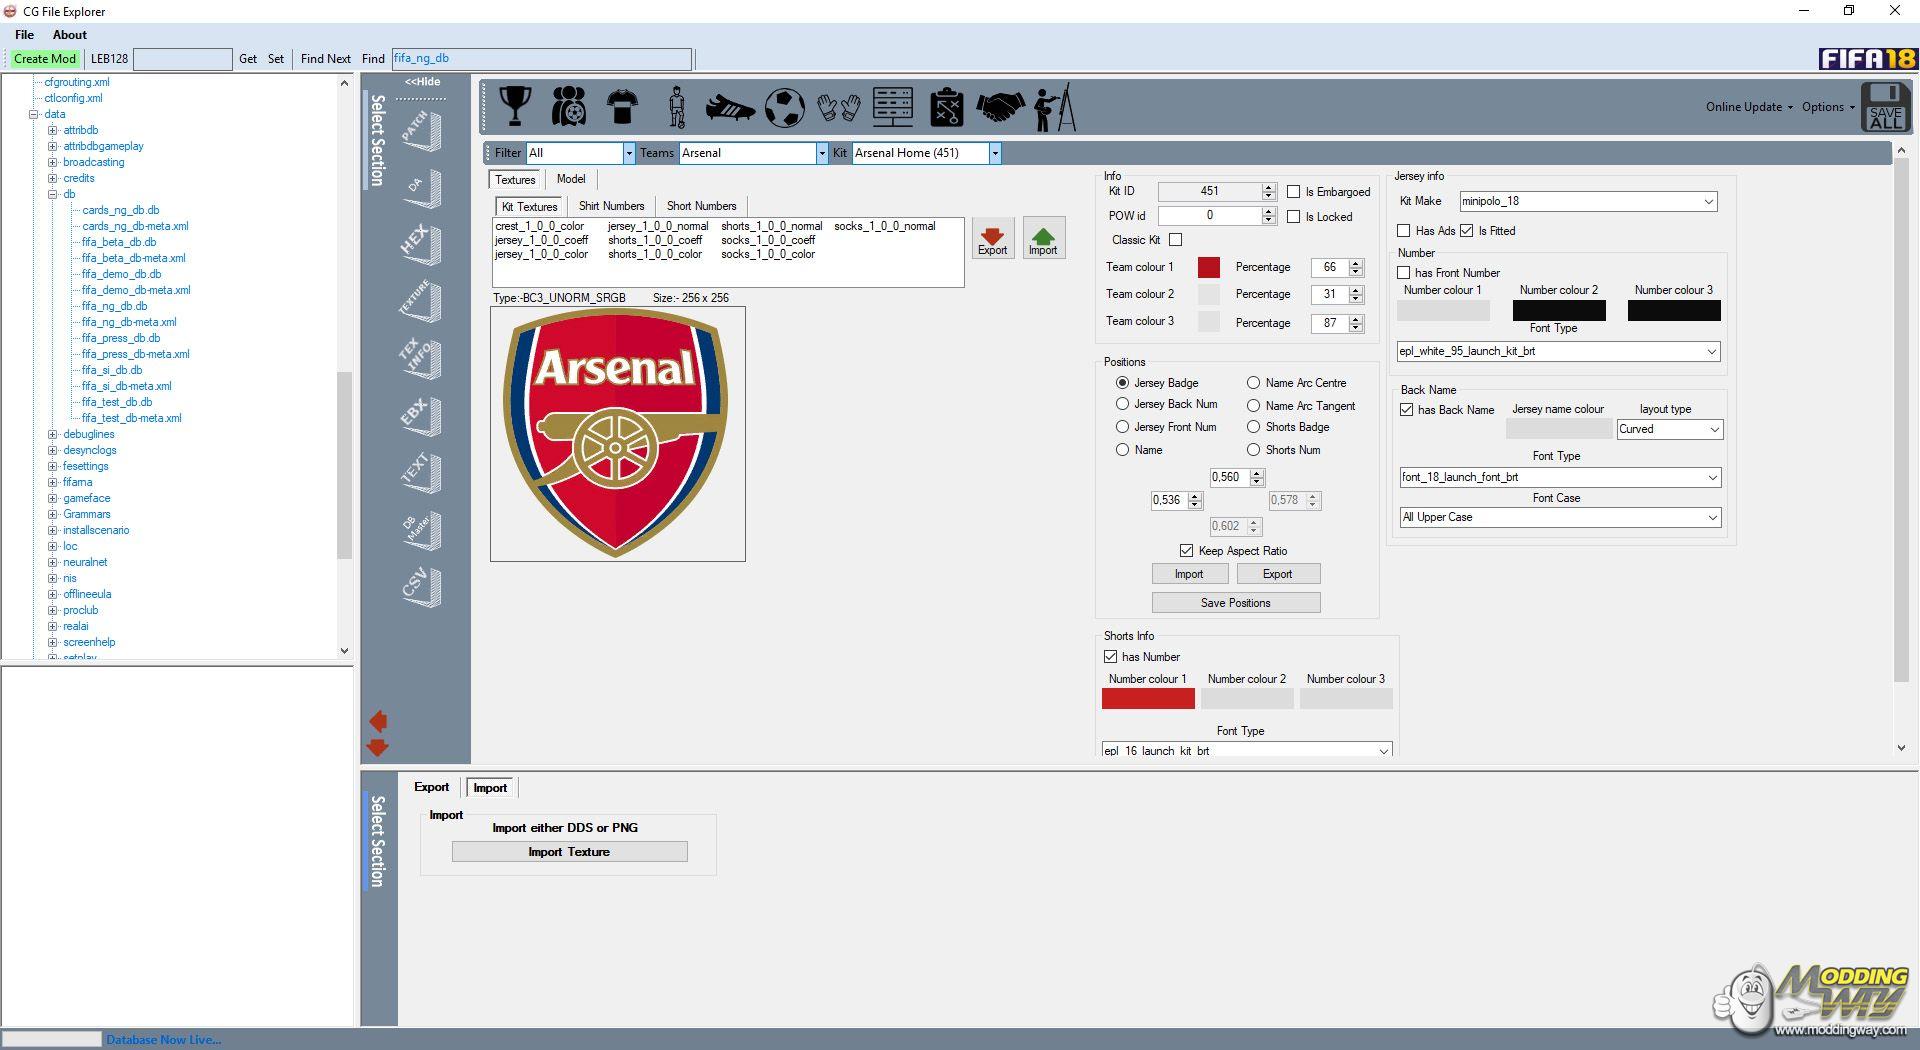Select the EBX section book icon

tap(421, 416)
